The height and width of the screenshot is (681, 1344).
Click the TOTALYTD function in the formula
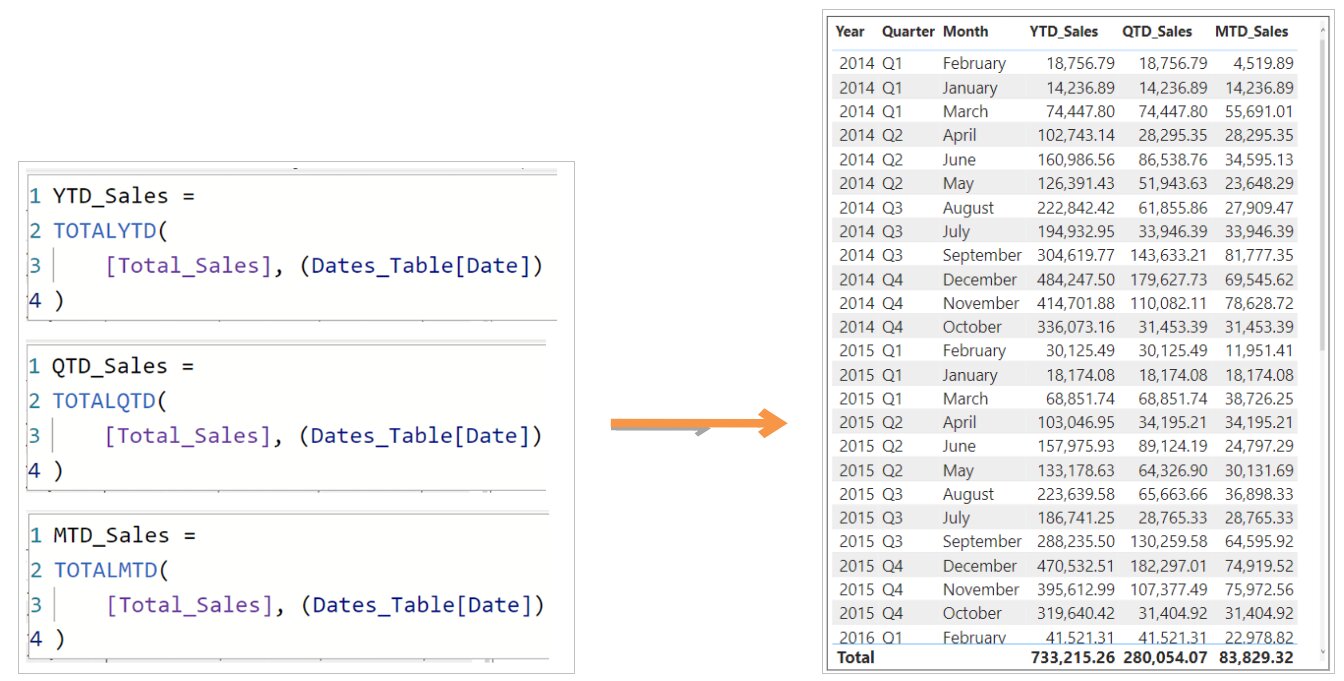tap(105, 231)
